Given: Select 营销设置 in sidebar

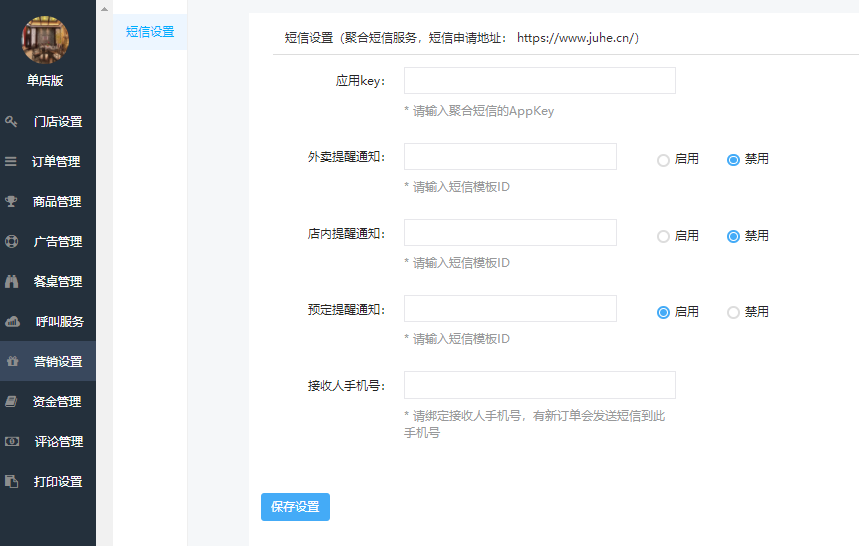Looking at the screenshot, I should click(48, 361).
